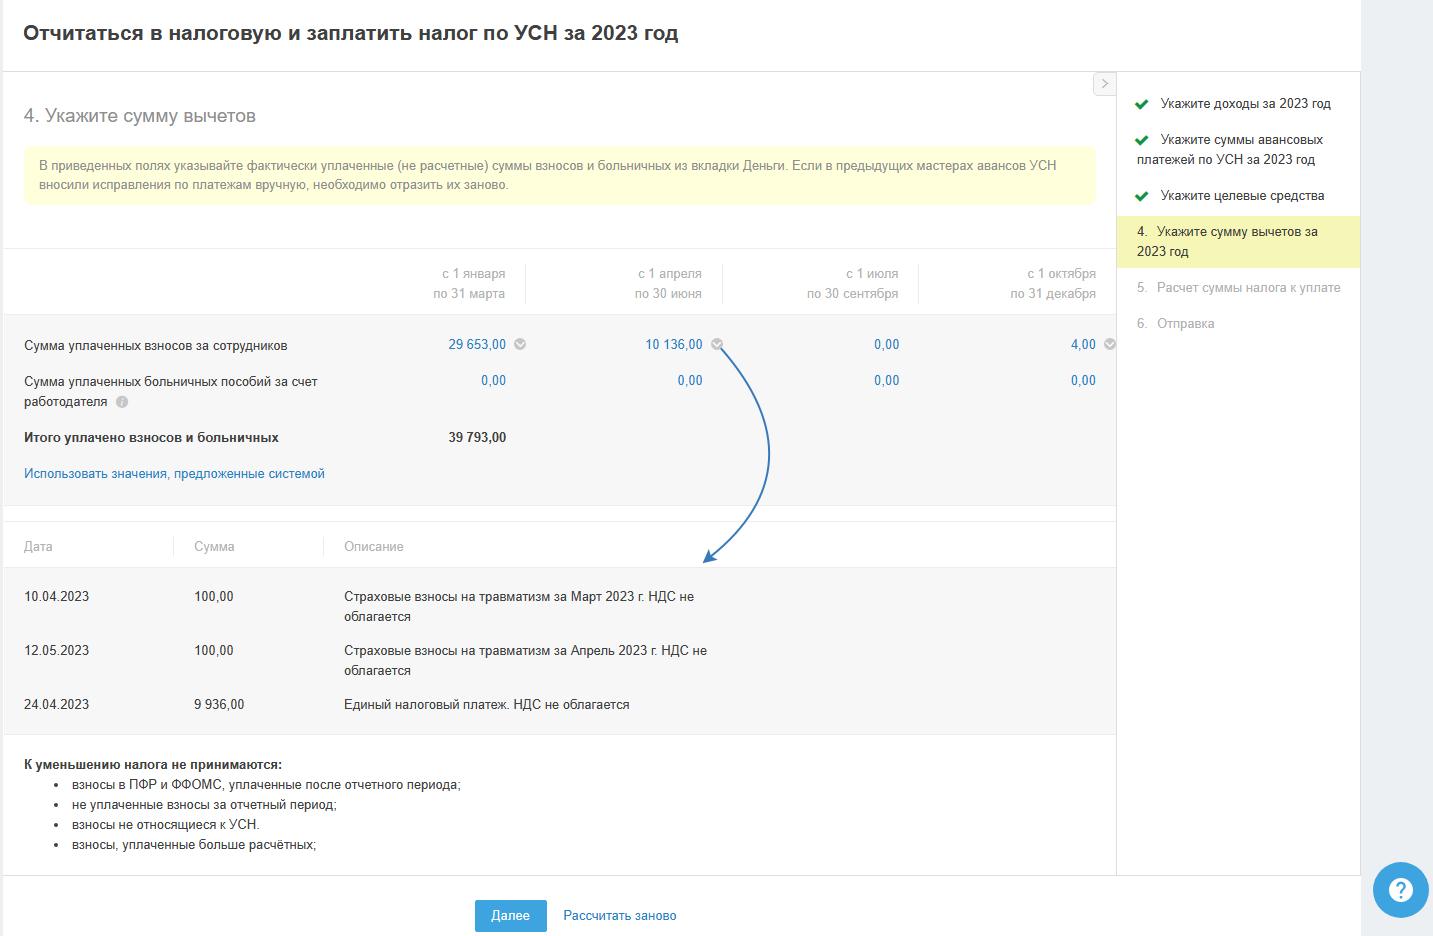This screenshot has height=936, width=1433.
Task: Click 'Рассчитать заново' link
Action: (620, 916)
